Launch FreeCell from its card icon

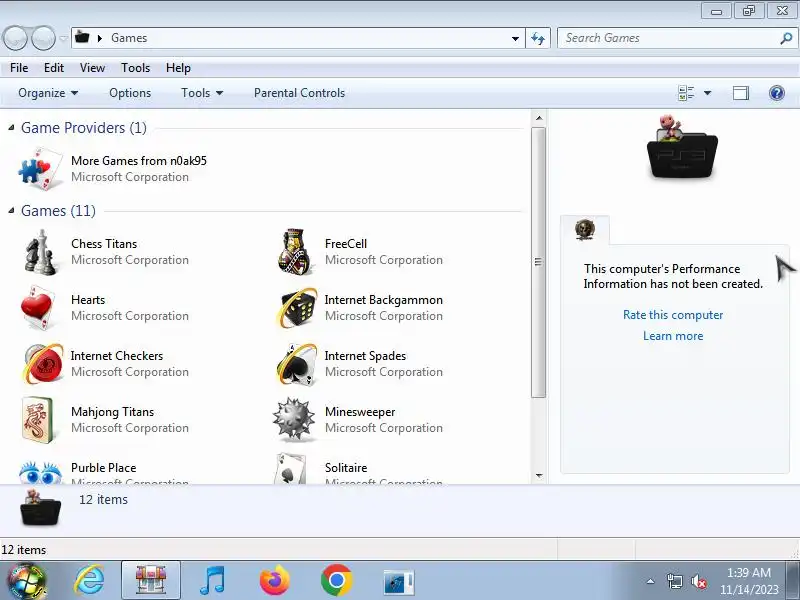pos(295,252)
